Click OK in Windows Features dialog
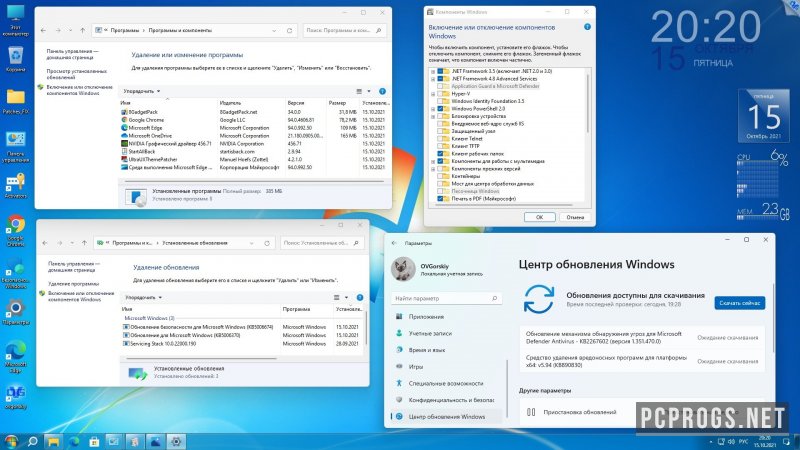The width and height of the screenshot is (800, 450). [539, 217]
